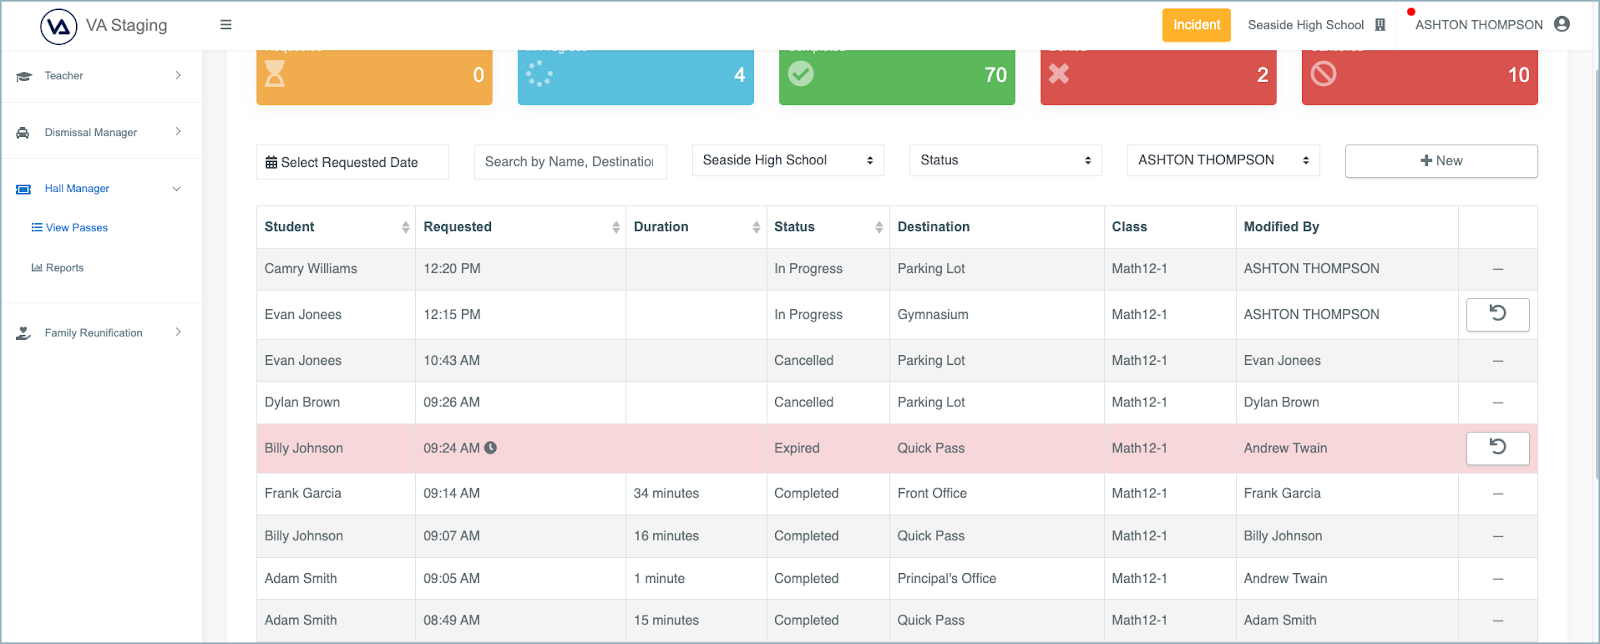
Task: Expand the Family Reunification chevron
Action: point(178,332)
